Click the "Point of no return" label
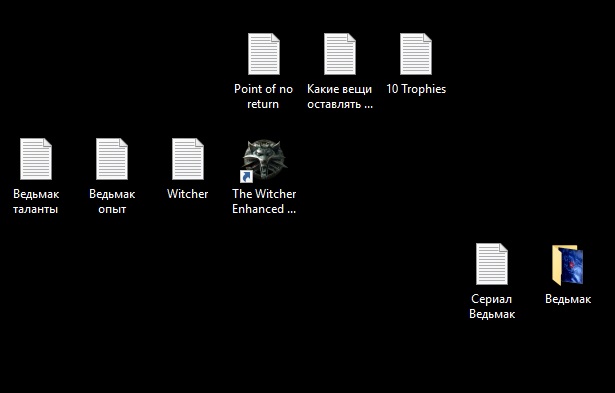615x393 pixels. point(263,96)
